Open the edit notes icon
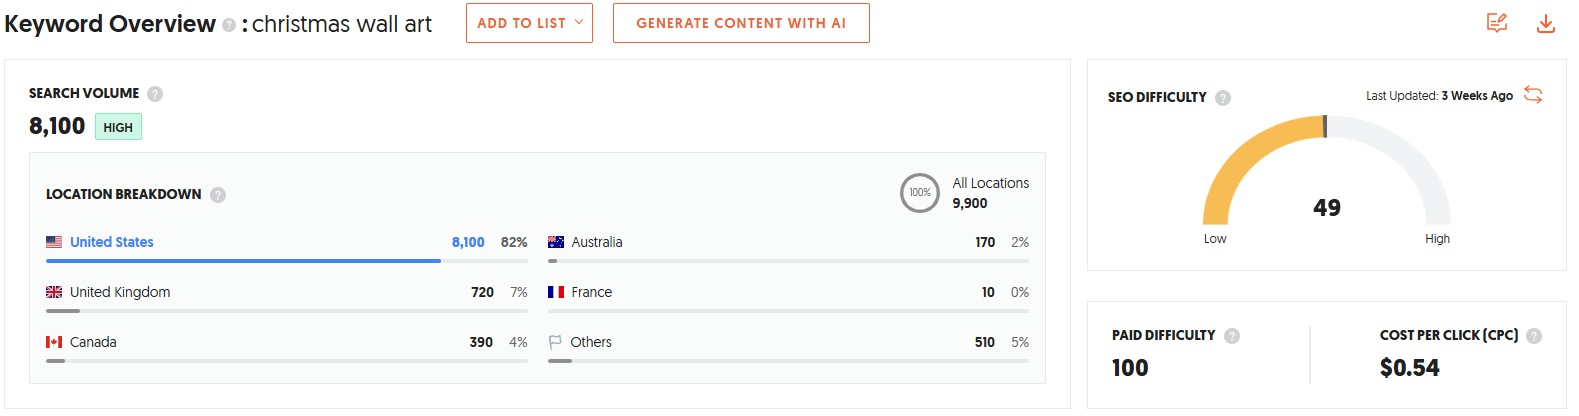1579x416 pixels. coord(1496,23)
